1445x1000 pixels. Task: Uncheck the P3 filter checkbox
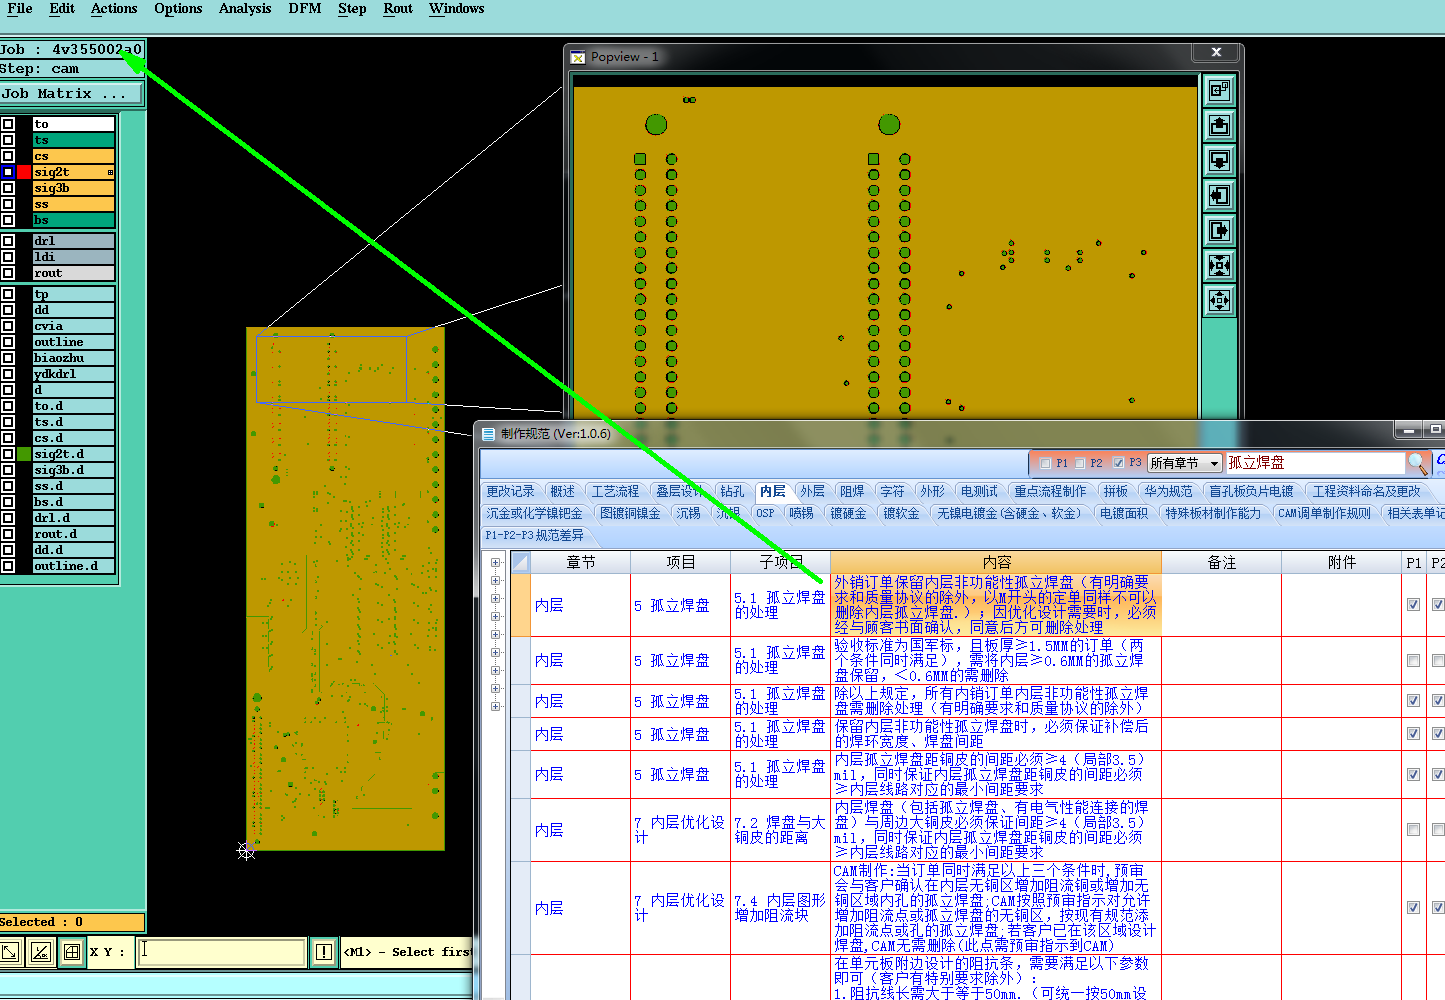1118,463
